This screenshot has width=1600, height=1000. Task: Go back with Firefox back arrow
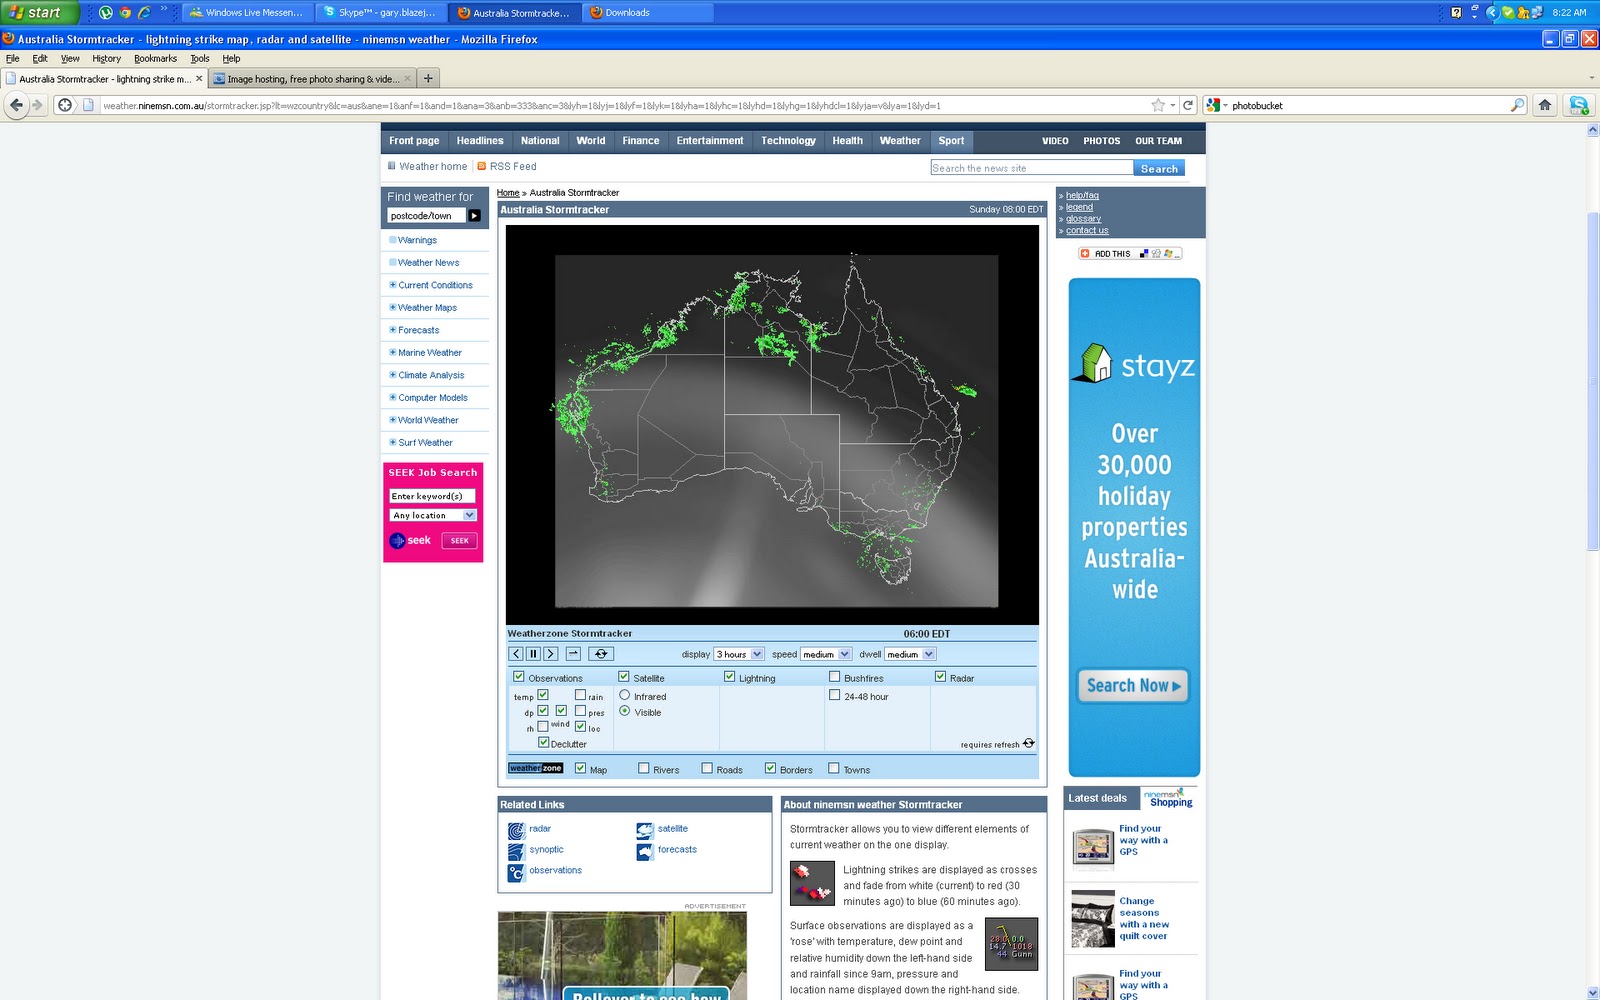click(16, 105)
